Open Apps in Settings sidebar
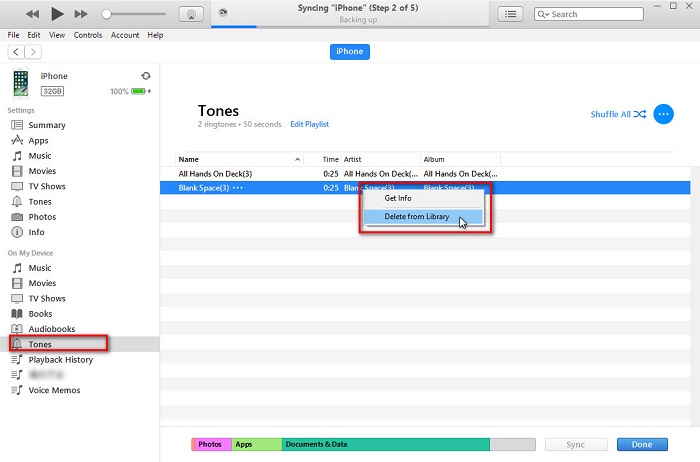Viewport: 700px width, 462px height. (38, 141)
